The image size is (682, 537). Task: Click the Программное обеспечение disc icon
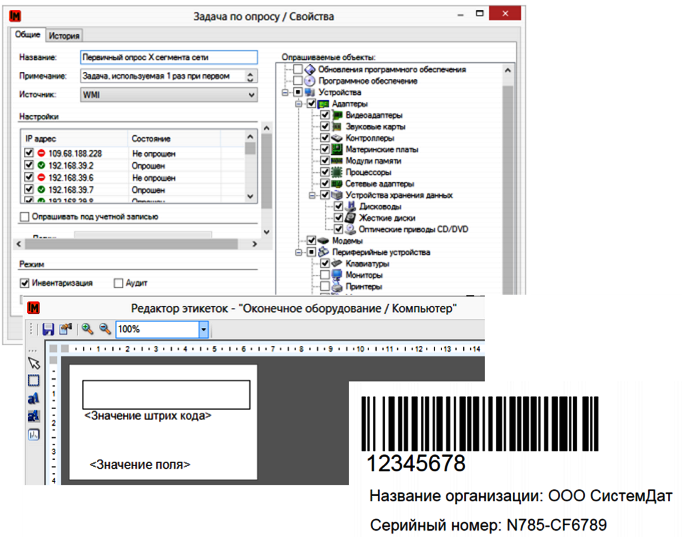310,81
